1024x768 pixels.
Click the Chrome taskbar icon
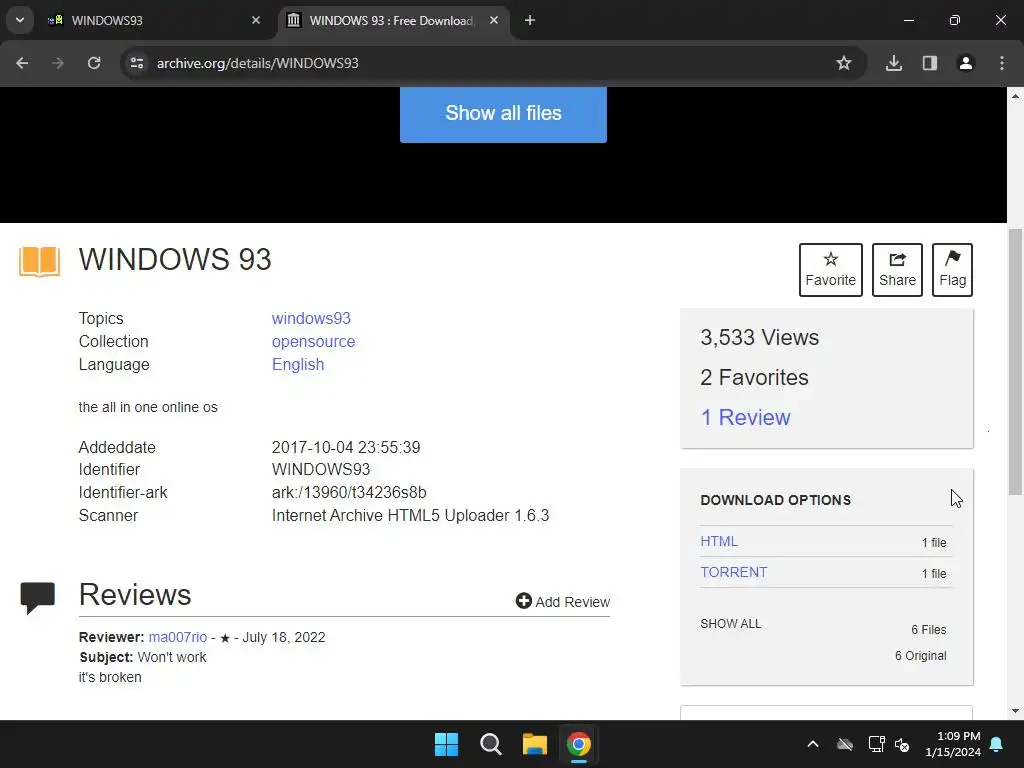pyautogui.click(x=579, y=744)
